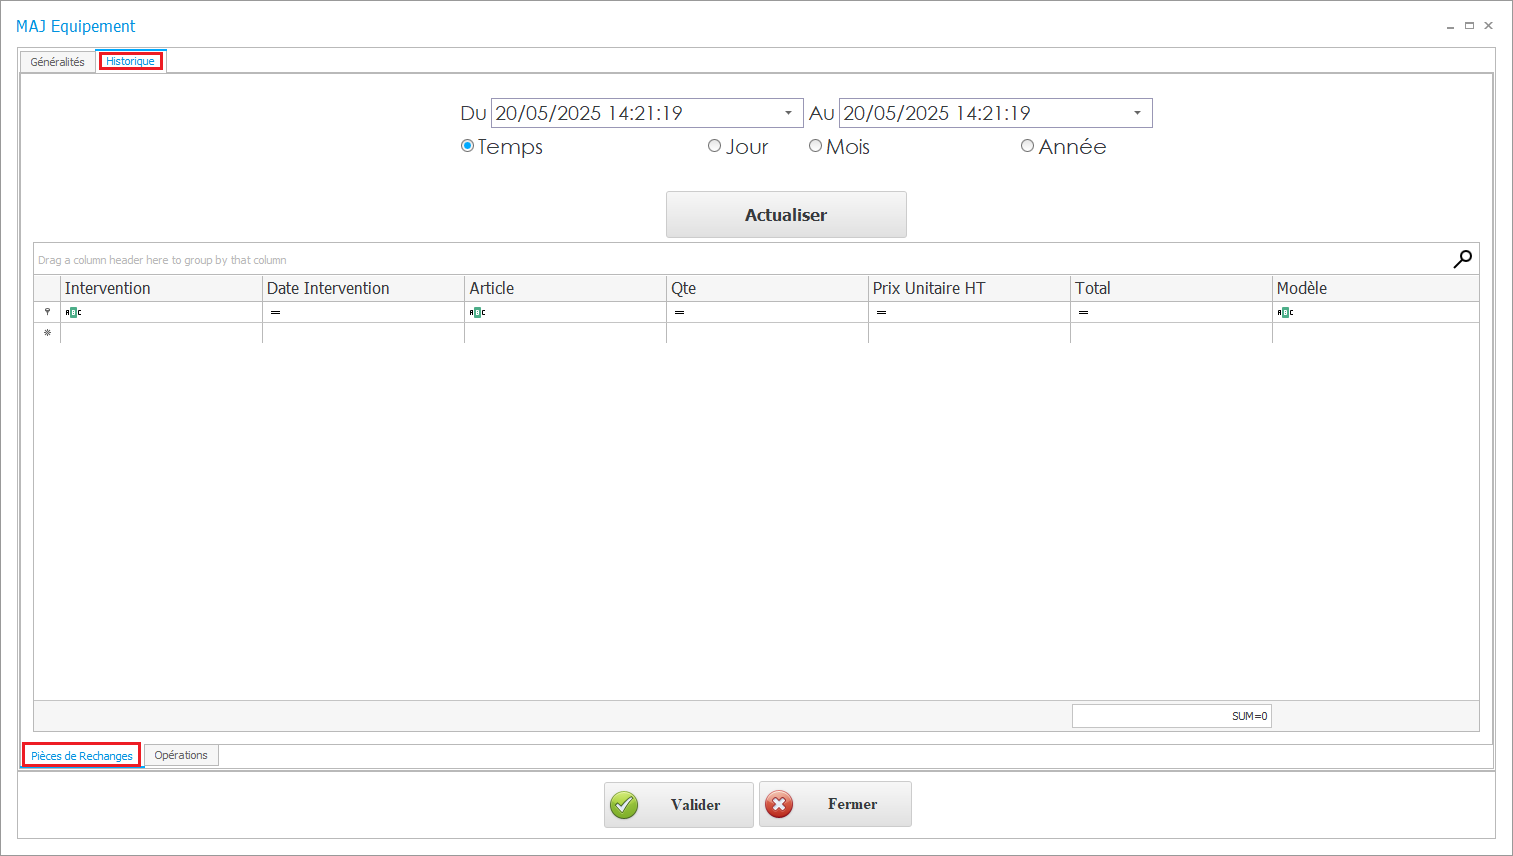Select the Temps radio button

tap(466, 145)
